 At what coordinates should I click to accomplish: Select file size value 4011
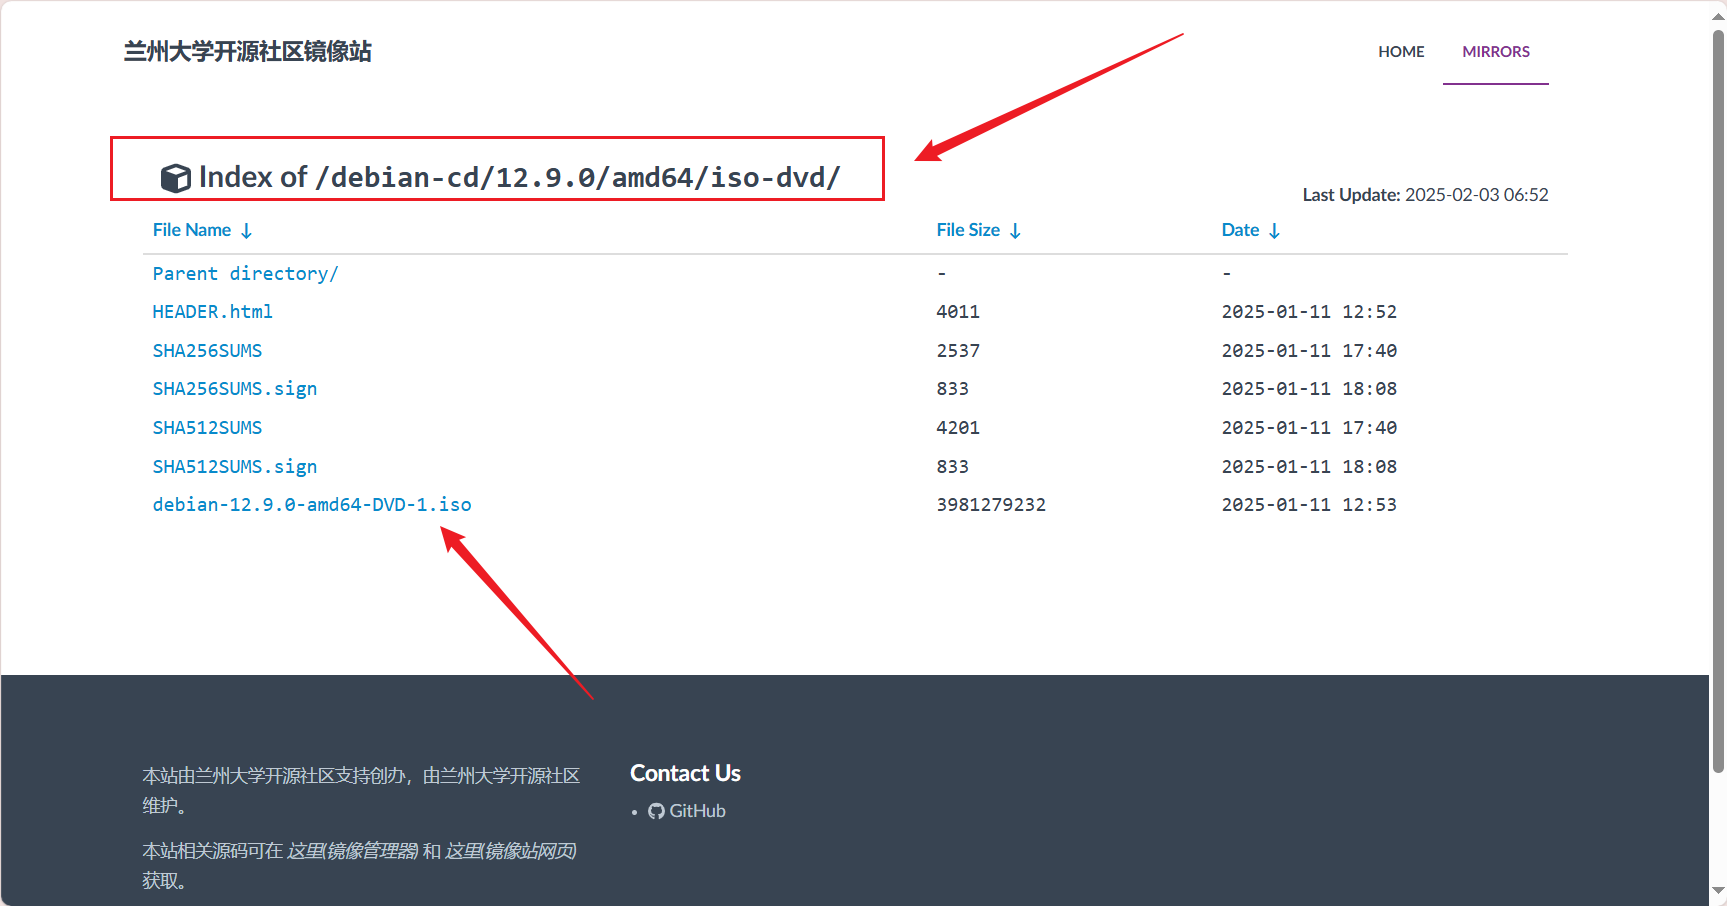pyautogui.click(x=958, y=312)
